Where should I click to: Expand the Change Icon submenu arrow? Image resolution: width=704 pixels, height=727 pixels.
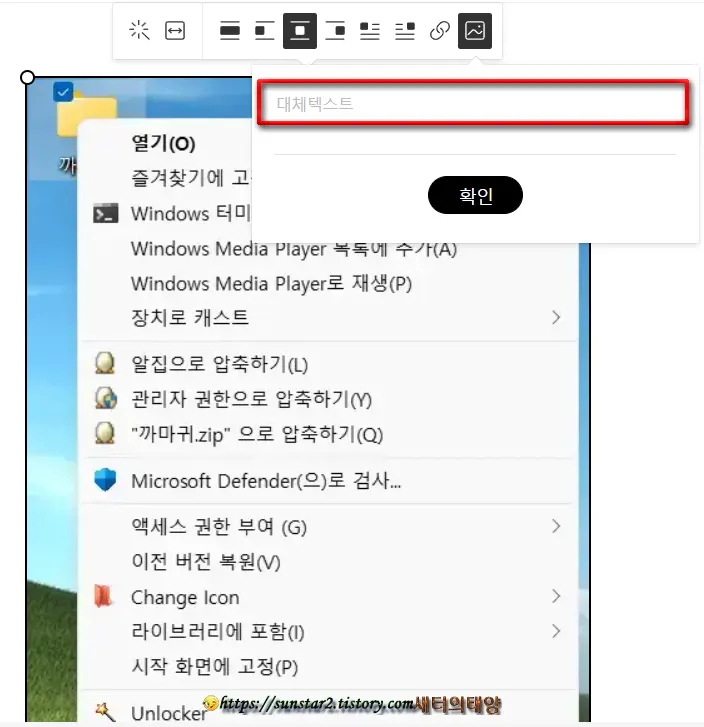556,596
